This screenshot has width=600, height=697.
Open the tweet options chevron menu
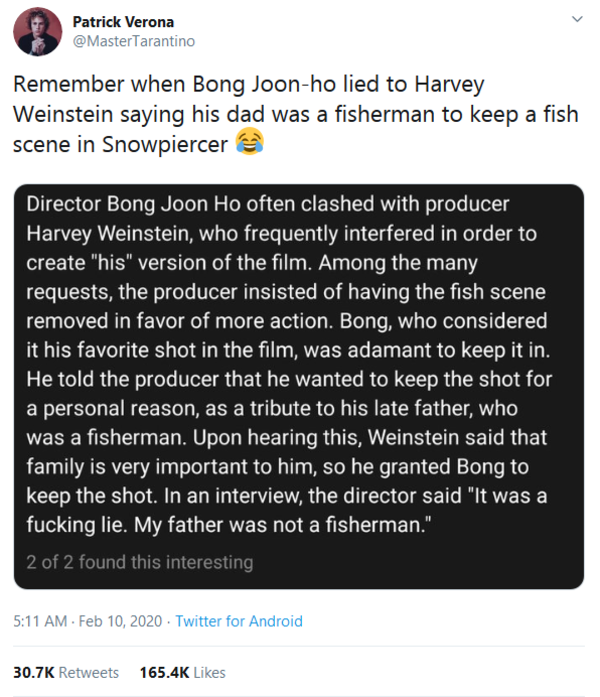[576, 20]
